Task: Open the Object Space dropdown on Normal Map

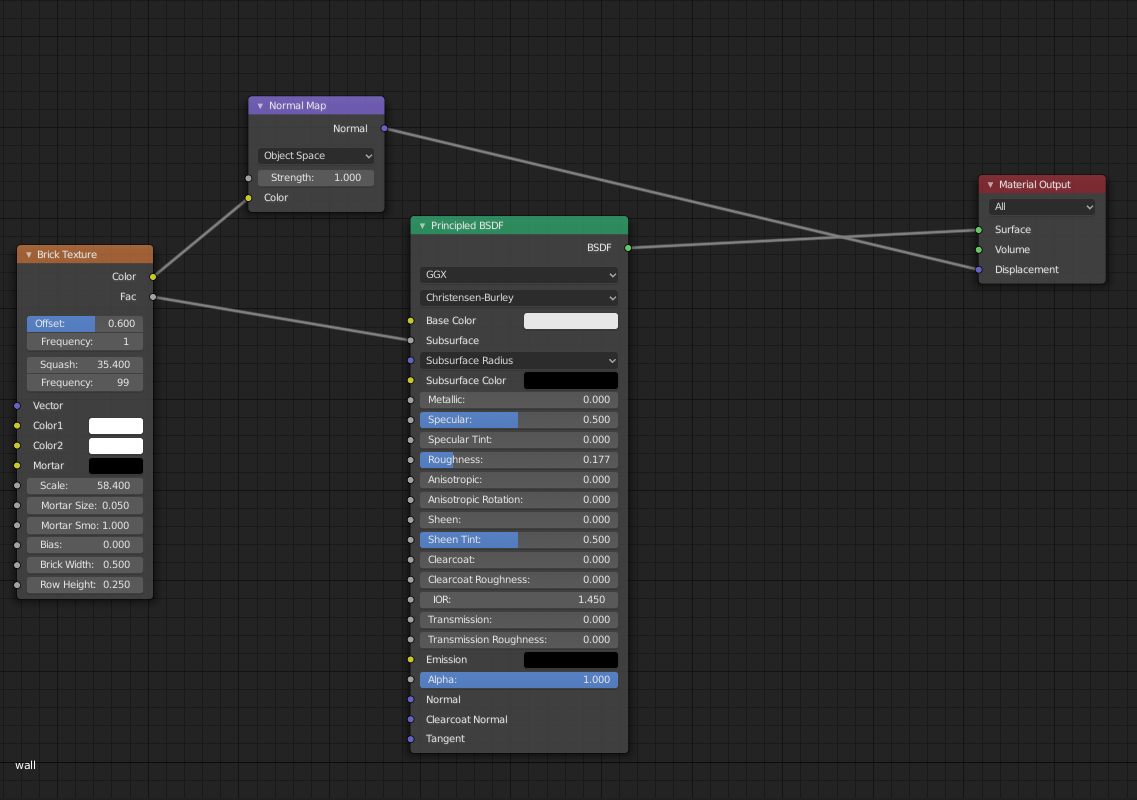Action: pos(316,155)
